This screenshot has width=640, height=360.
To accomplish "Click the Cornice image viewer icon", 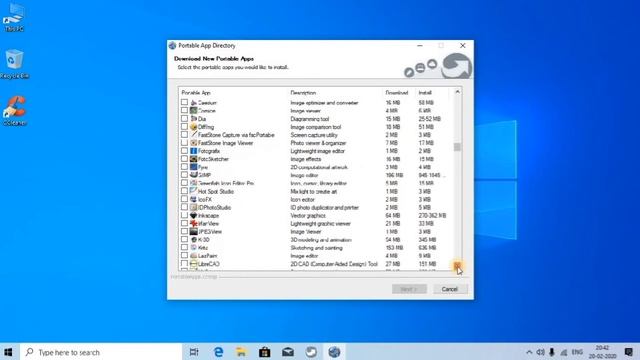I will (x=193, y=111).
